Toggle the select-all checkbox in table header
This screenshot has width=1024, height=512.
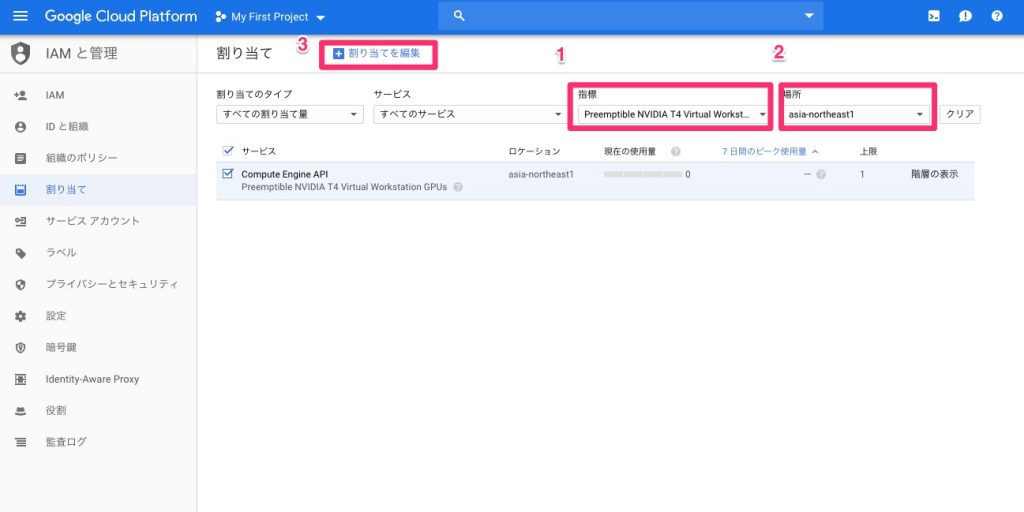(x=228, y=151)
